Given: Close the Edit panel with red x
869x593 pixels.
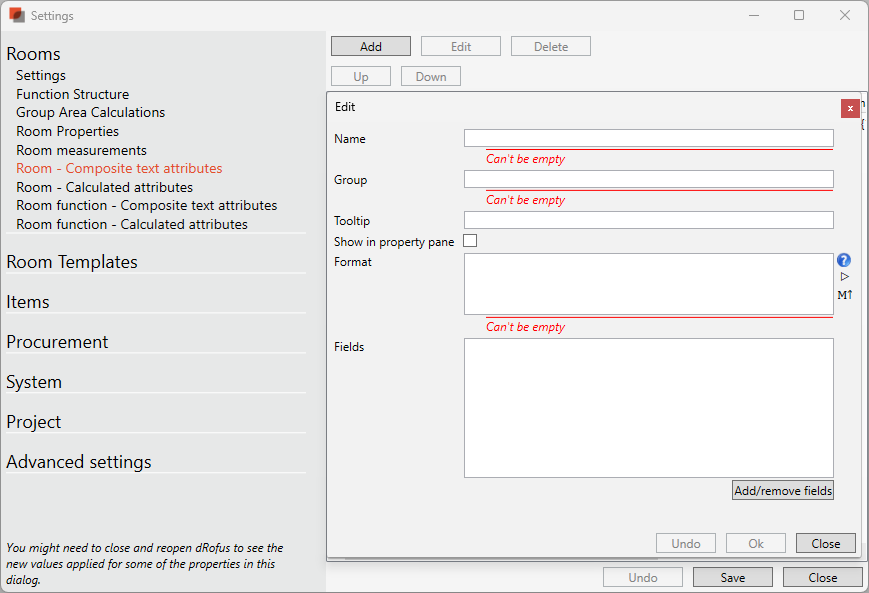Looking at the screenshot, I should click(850, 108).
